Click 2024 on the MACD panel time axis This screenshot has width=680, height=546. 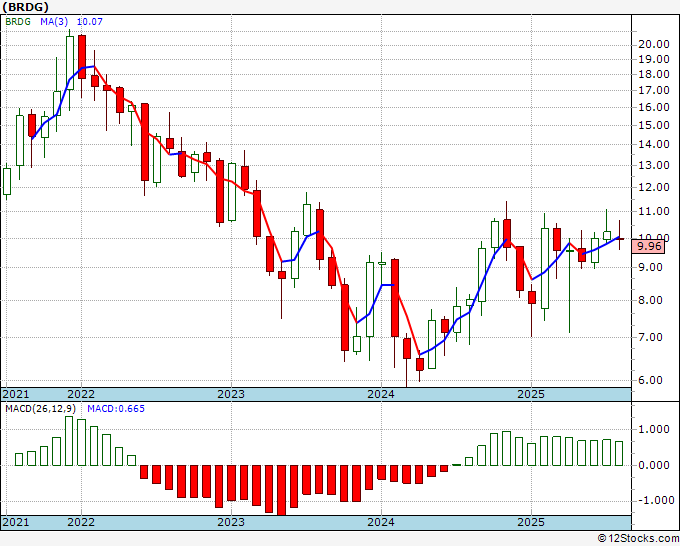pos(381,522)
